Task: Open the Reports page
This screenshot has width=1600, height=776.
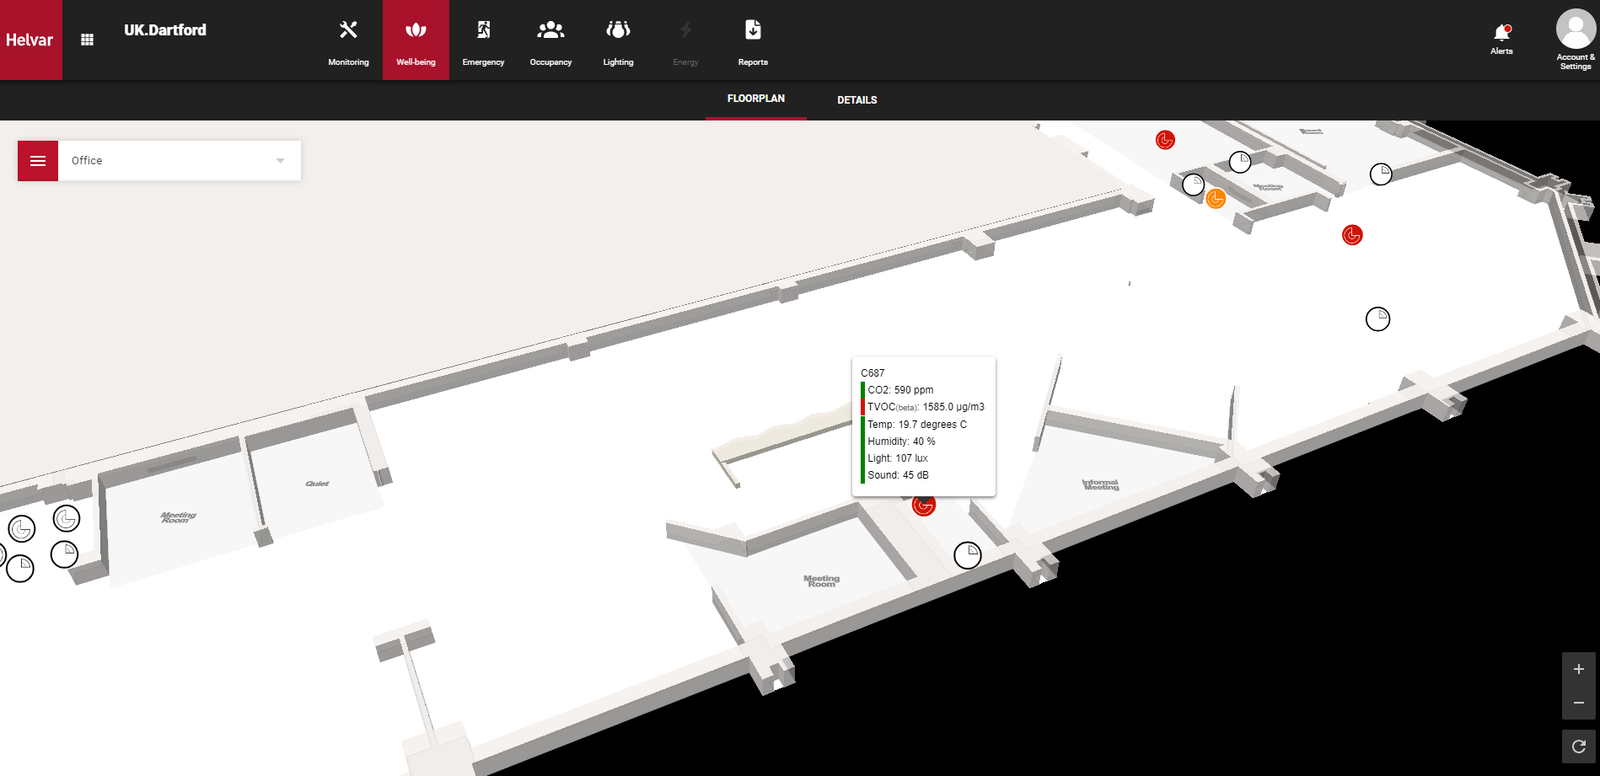Action: 753,40
